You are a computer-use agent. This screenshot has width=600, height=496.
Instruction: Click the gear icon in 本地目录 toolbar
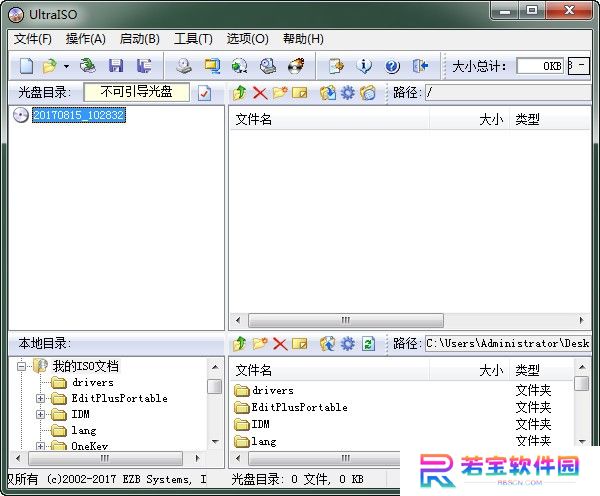(348, 344)
